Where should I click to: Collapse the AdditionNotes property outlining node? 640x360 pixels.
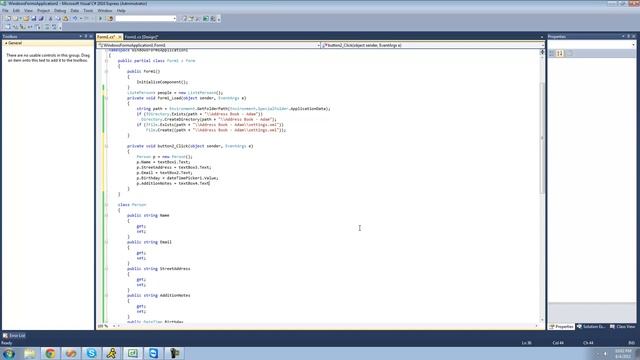coord(107,295)
